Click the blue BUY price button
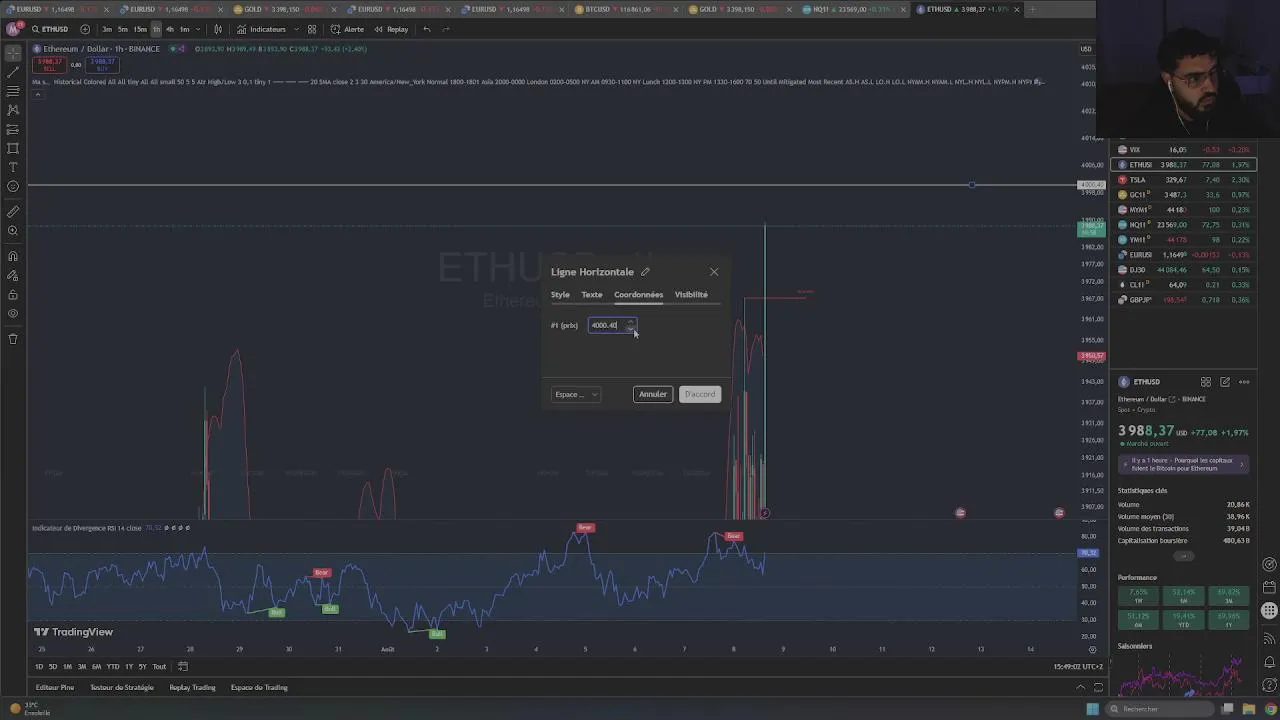The height and width of the screenshot is (720, 1280). tap(101, 64)
